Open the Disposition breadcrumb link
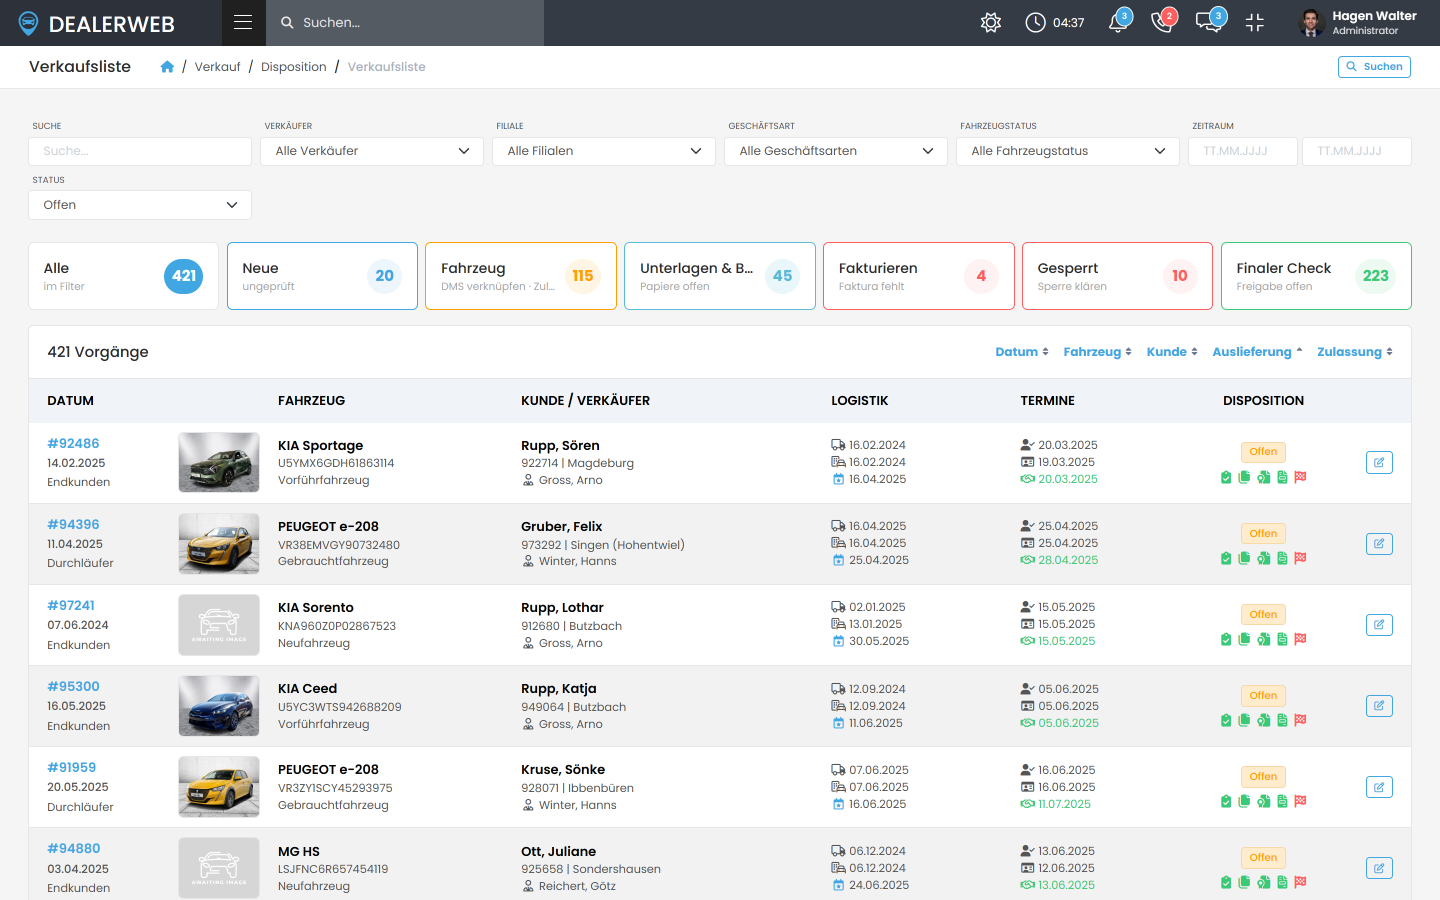The height and width of the screenshot is (900, 1440). pyautogui.click(x=294, y=67)
